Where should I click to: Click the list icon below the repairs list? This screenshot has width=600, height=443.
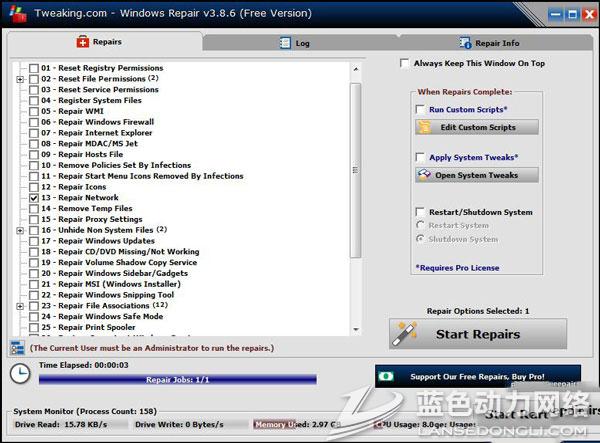click(17, 348)
